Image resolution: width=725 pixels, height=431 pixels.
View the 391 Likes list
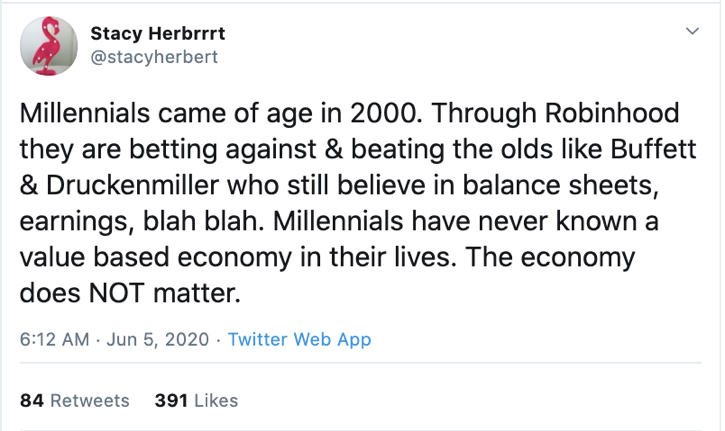(x=197, y=400)
